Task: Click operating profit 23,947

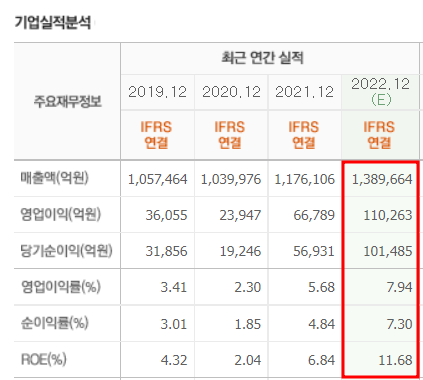Action: [x=240, y=216]
